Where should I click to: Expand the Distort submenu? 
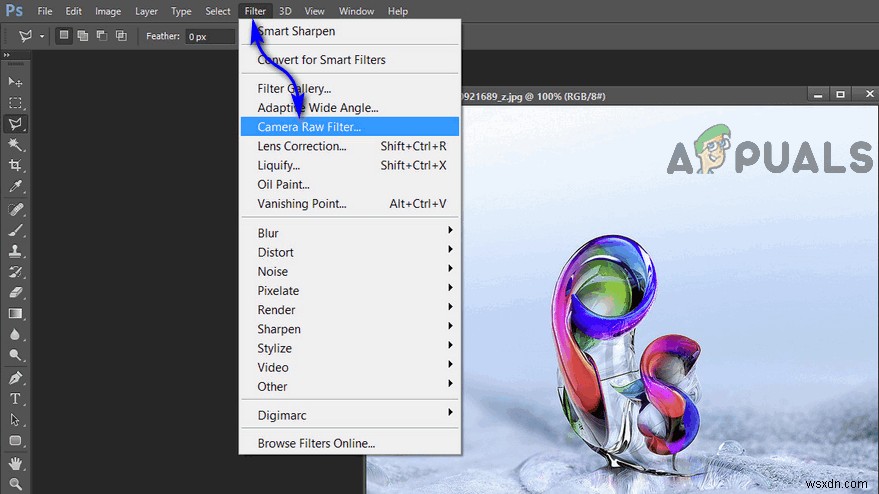[350, 252]
